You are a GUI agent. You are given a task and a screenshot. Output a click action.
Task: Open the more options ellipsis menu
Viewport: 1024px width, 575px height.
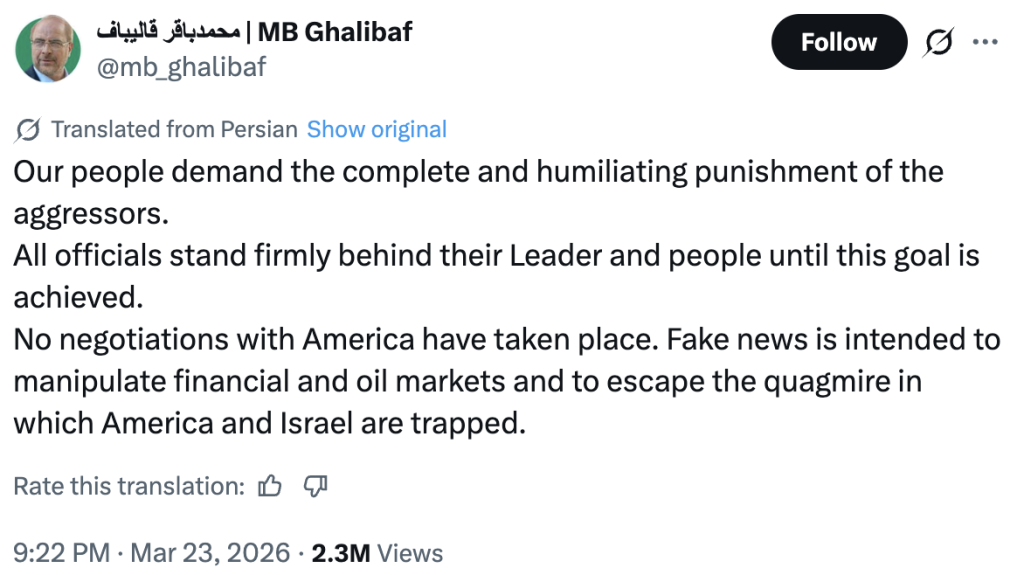986,42
